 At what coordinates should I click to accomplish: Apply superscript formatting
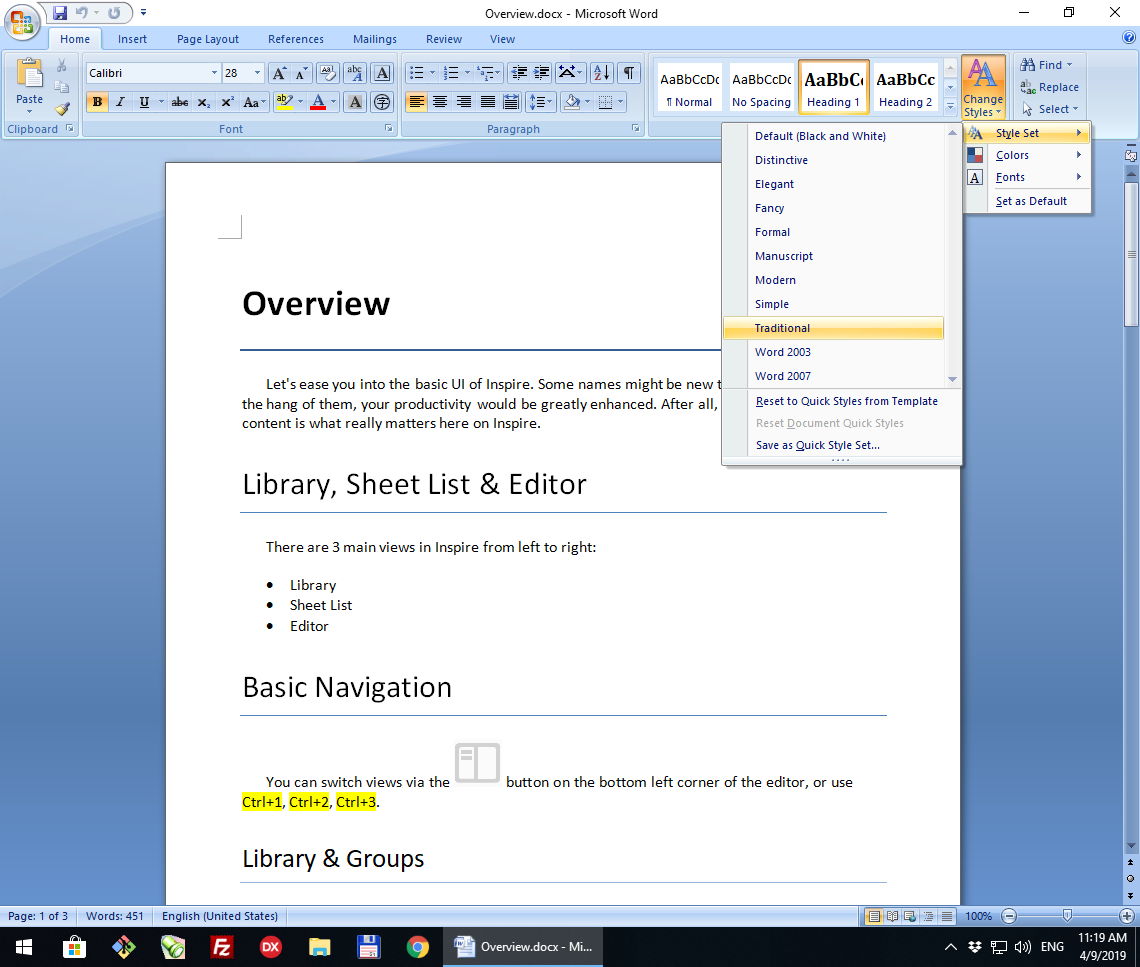coord(227,103)
